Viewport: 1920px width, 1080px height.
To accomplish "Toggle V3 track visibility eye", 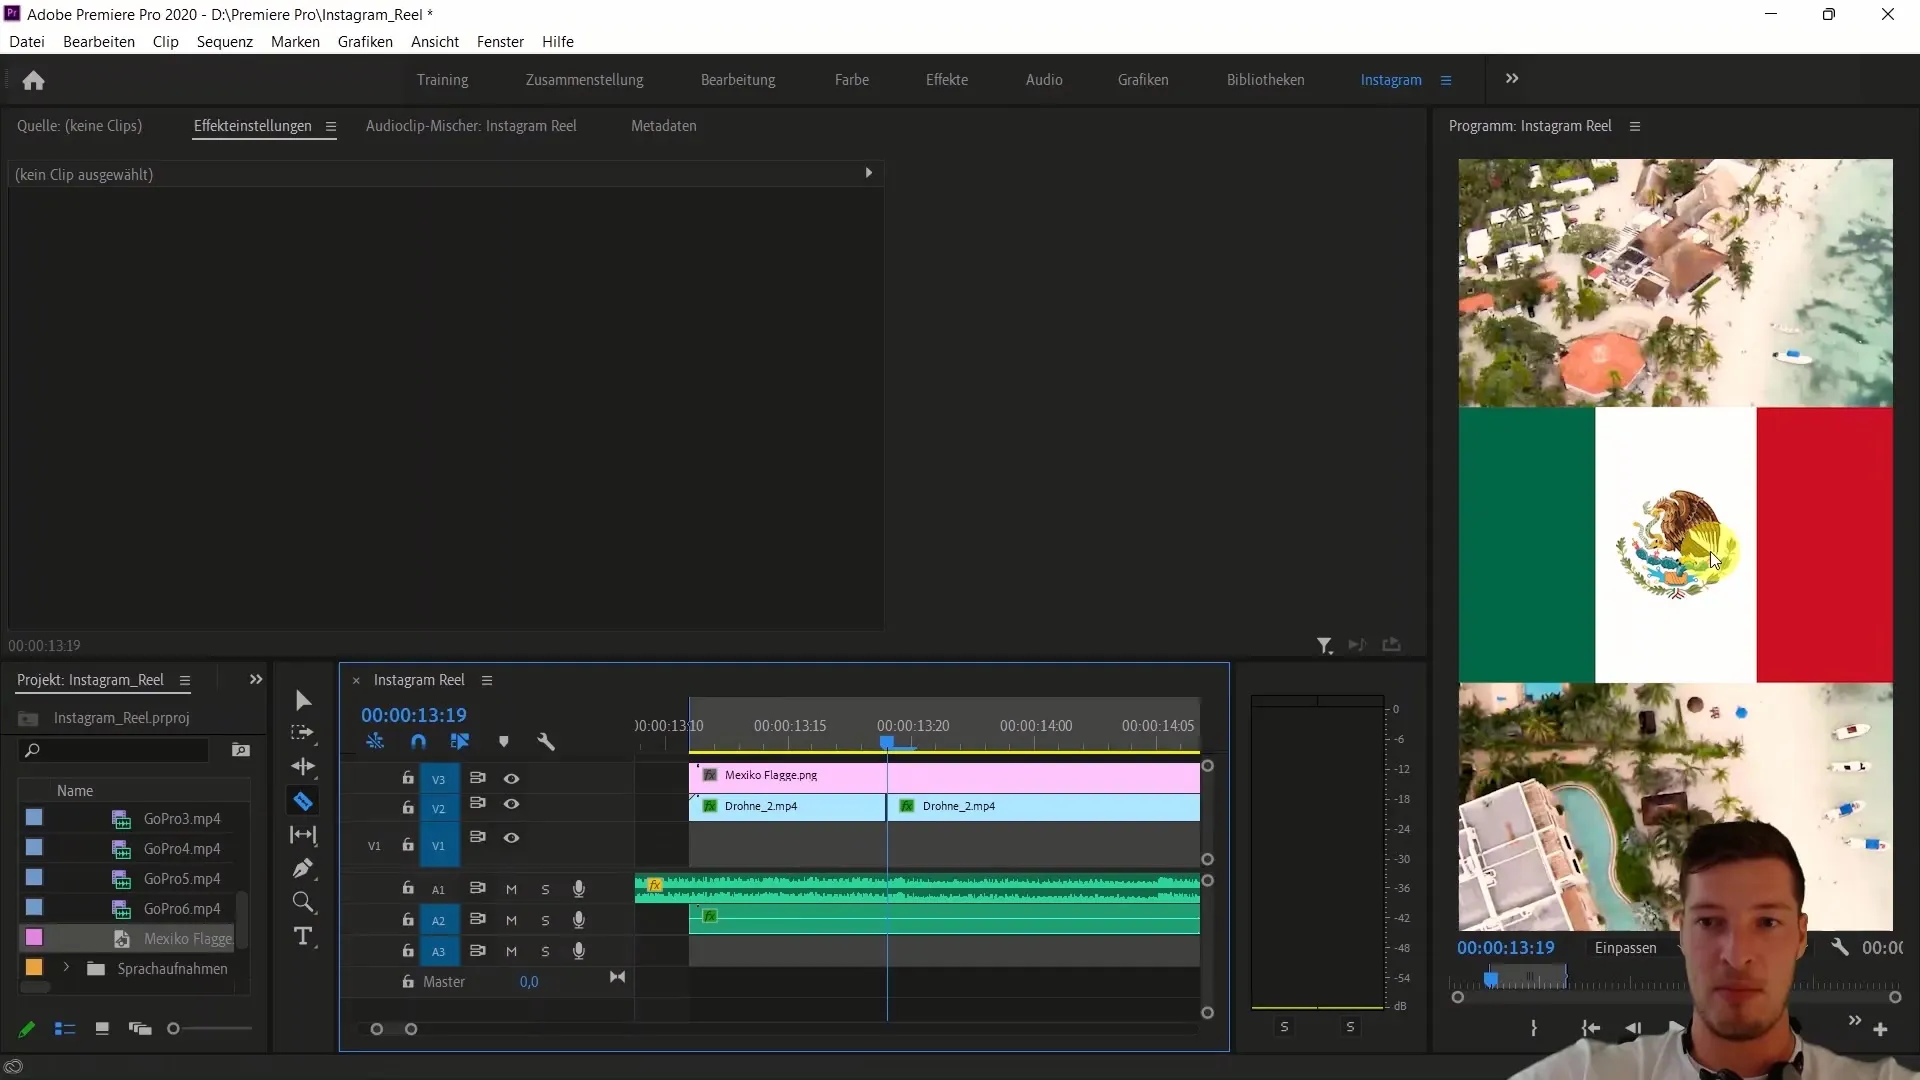I will (511, 778).
